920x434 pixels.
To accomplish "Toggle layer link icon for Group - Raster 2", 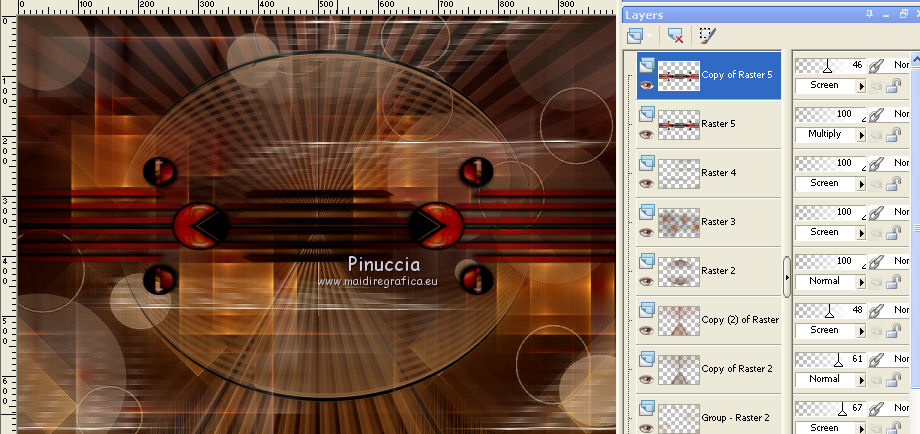I will [x=876, y=408].
